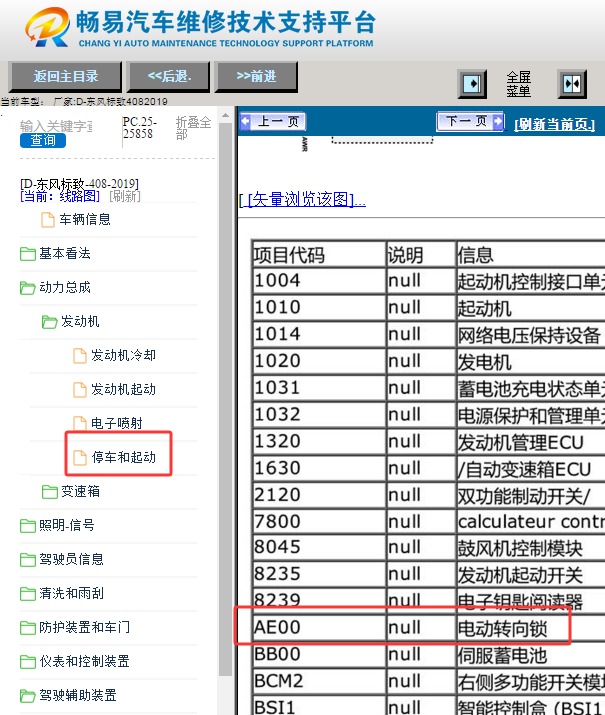Click the 项目代码 column header
The width and height of the screenshot is (605, 715).
coord(319,254)
